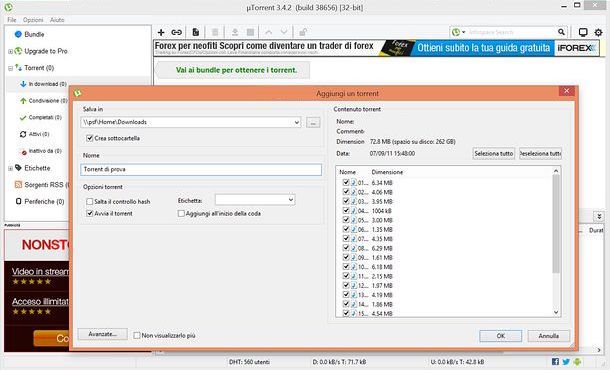Toggle the Crea sottocartella checkbox
610x370 pixels.
[x=89, y=138]
